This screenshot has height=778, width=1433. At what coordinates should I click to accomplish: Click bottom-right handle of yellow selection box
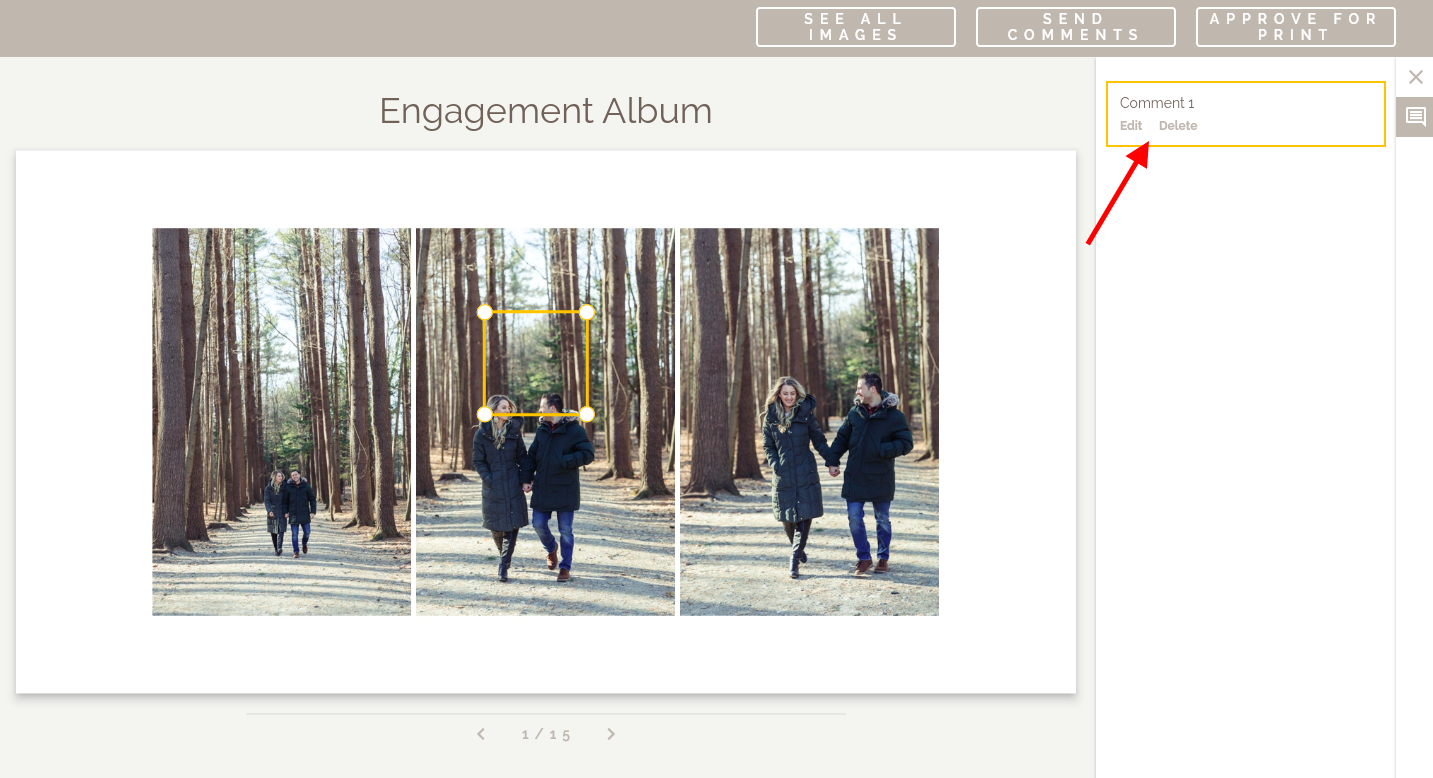587,414
